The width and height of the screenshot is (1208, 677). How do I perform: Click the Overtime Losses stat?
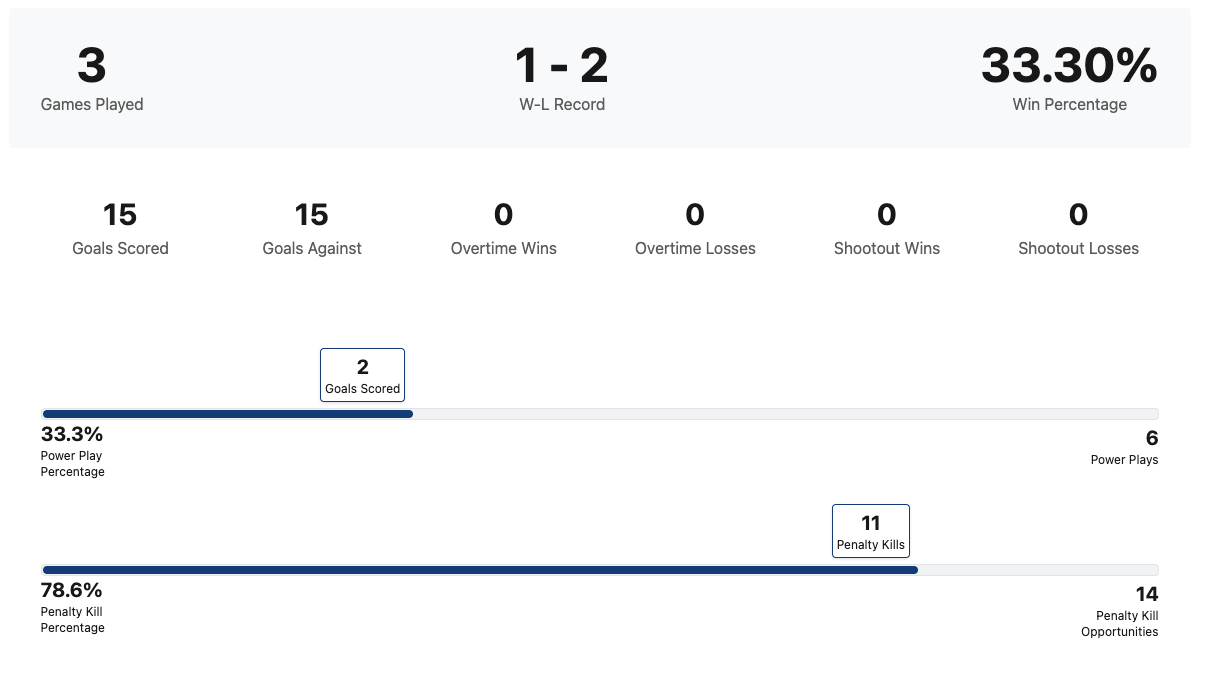695,229
